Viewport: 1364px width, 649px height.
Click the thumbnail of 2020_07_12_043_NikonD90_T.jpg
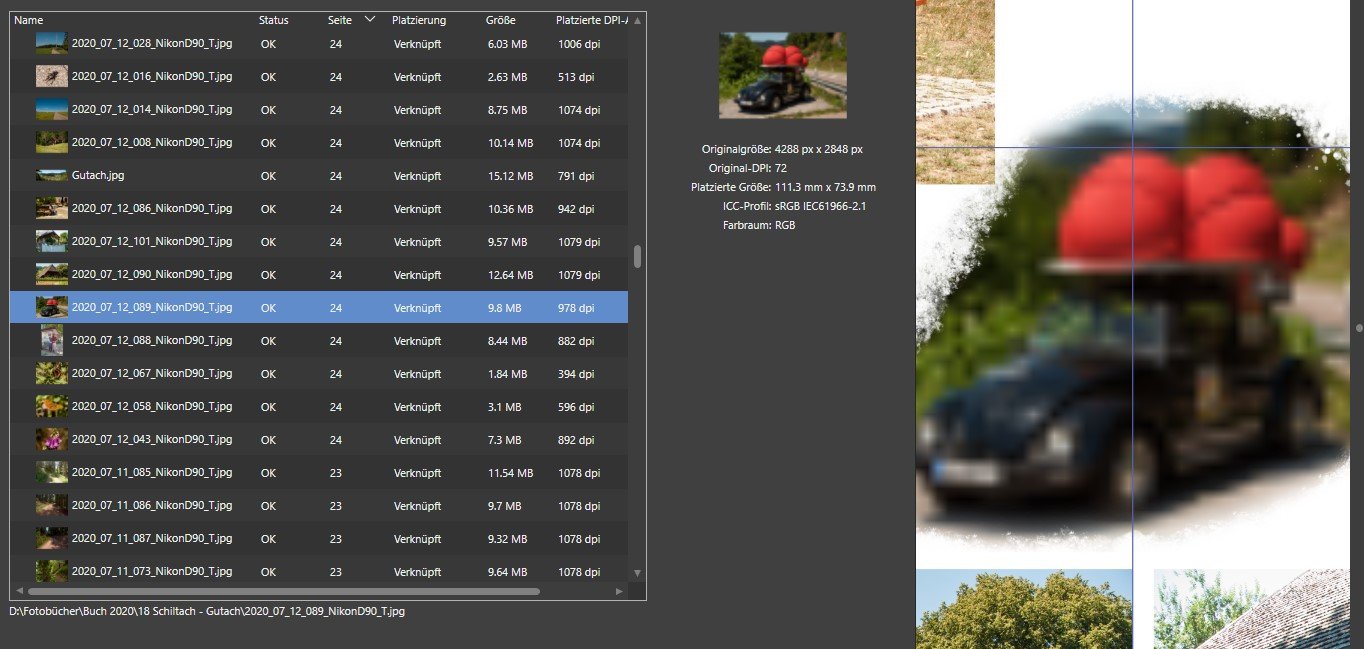click(x=52, y=439)
